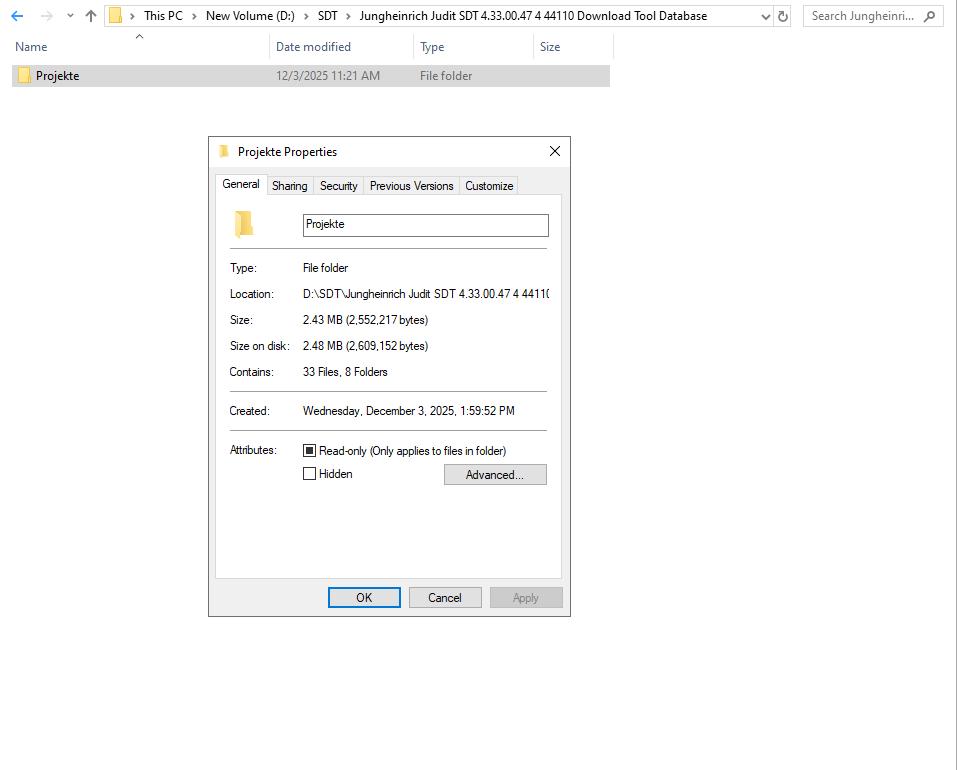The height and width of the screenshot is (770, 957).
Task: Click the Created date value
Action: pyautogui.click(x=408, y=411)
